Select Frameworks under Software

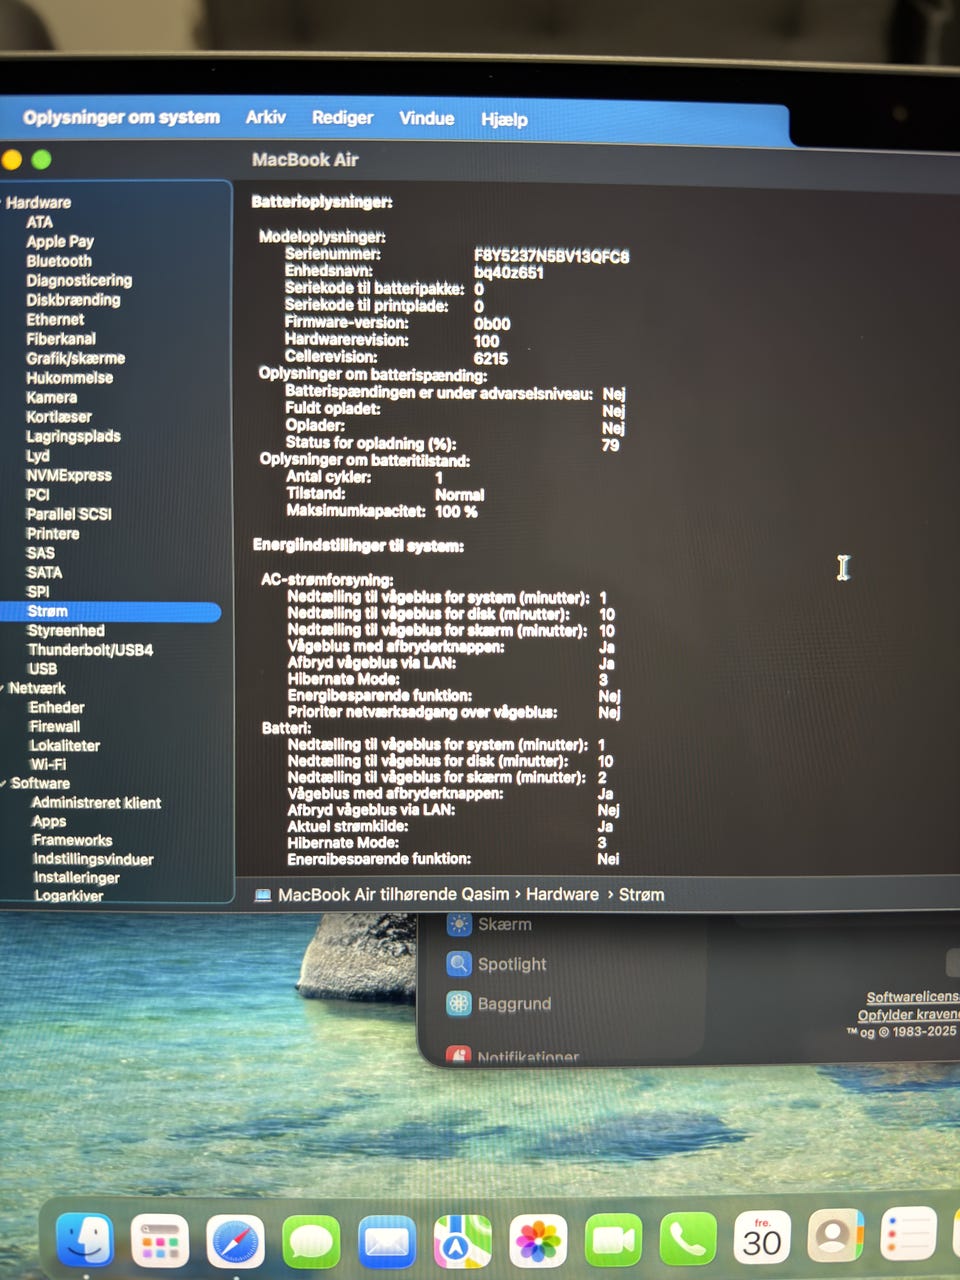click(72, 840)
